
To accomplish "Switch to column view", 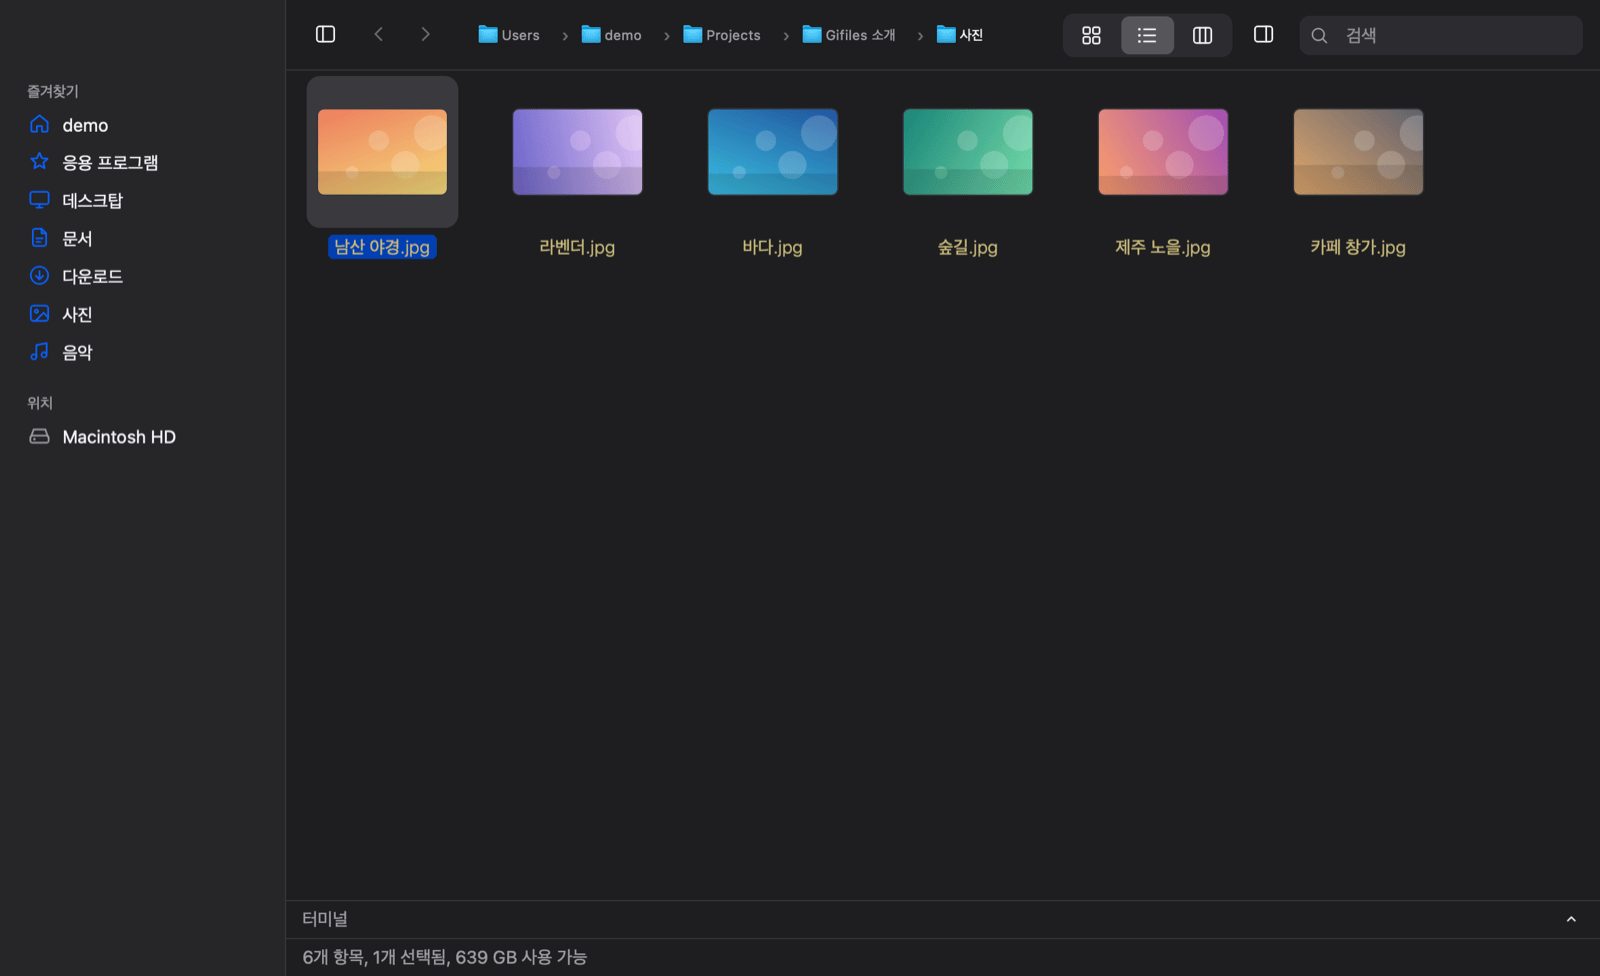I will tap(1203, 36).
